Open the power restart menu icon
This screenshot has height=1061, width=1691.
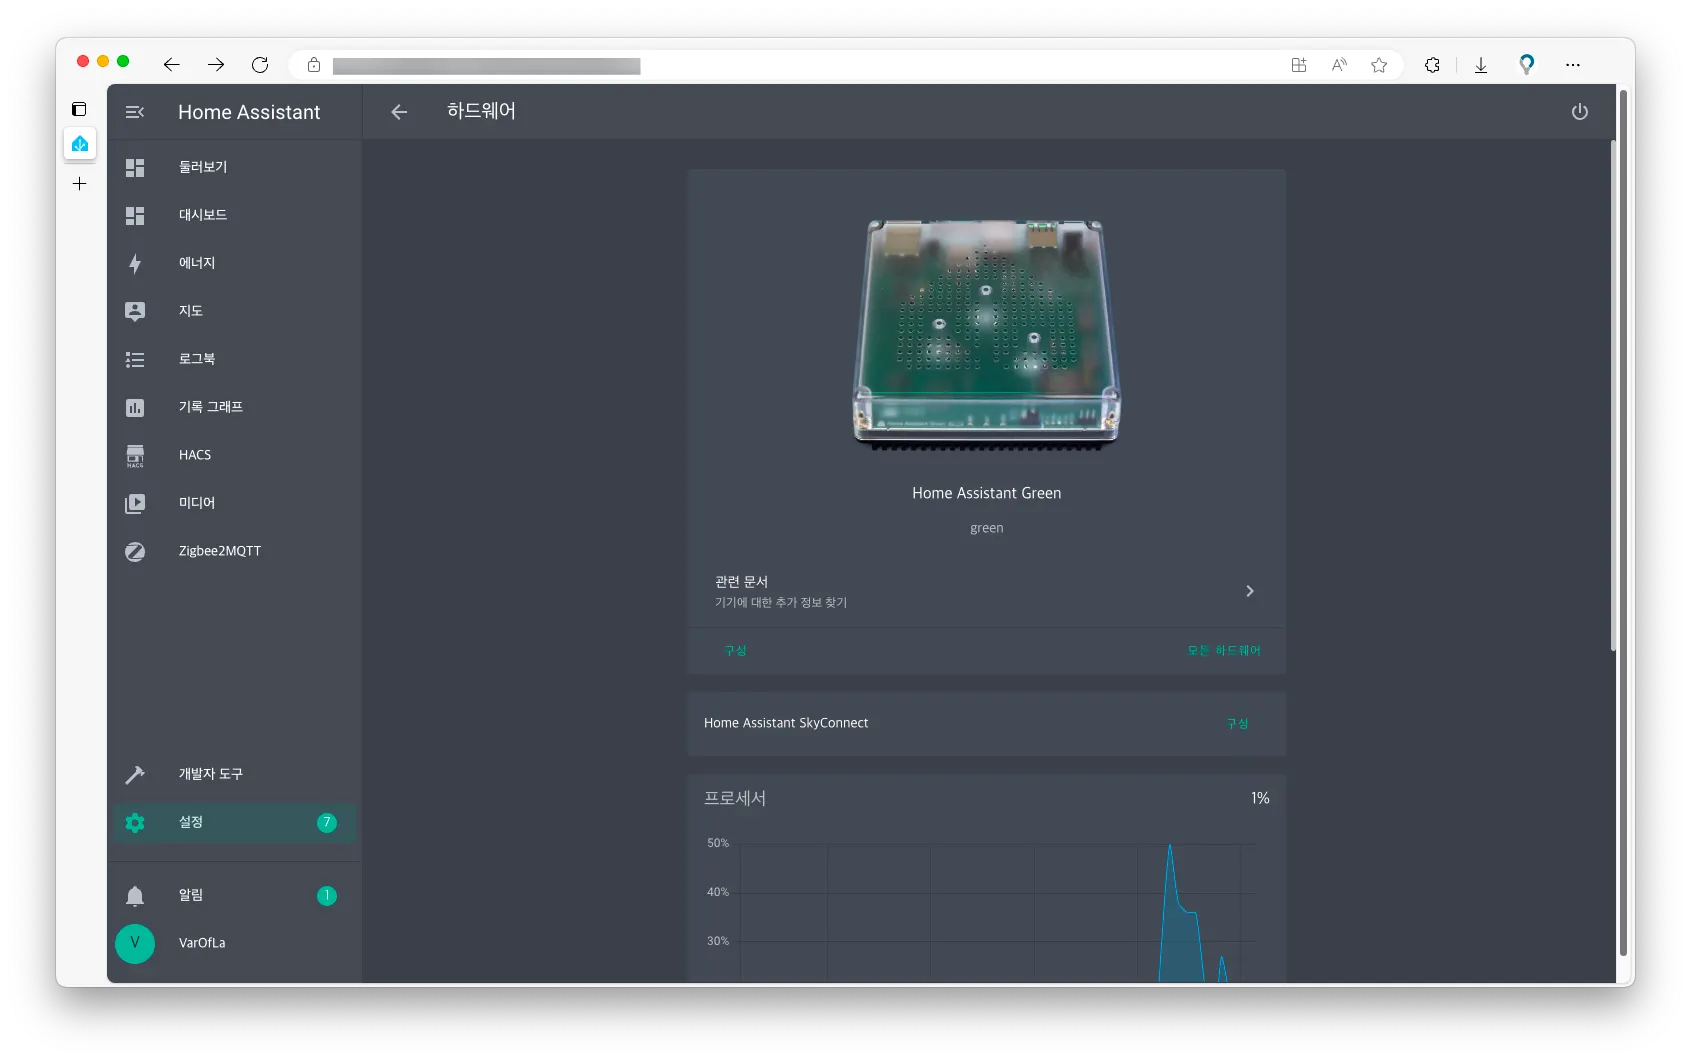point(1580,112)
